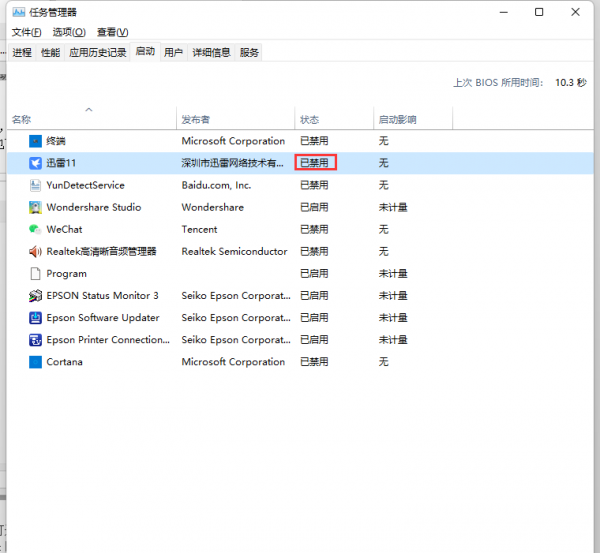Switch to the 详细信息 tab

click(211, 52)
